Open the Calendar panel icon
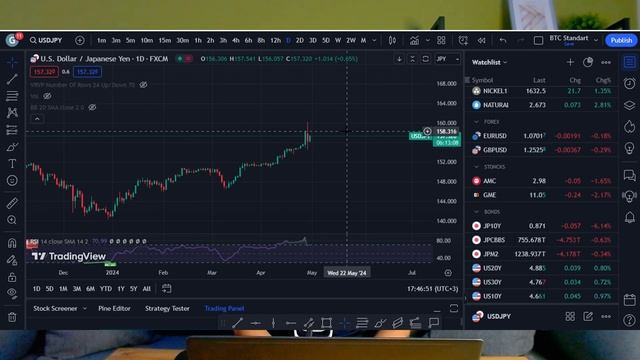This screenshot has height=360, width=640. [x=629, y=300]
